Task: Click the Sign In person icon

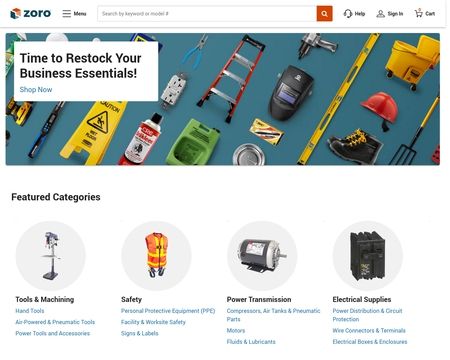Action: [380, 14]
